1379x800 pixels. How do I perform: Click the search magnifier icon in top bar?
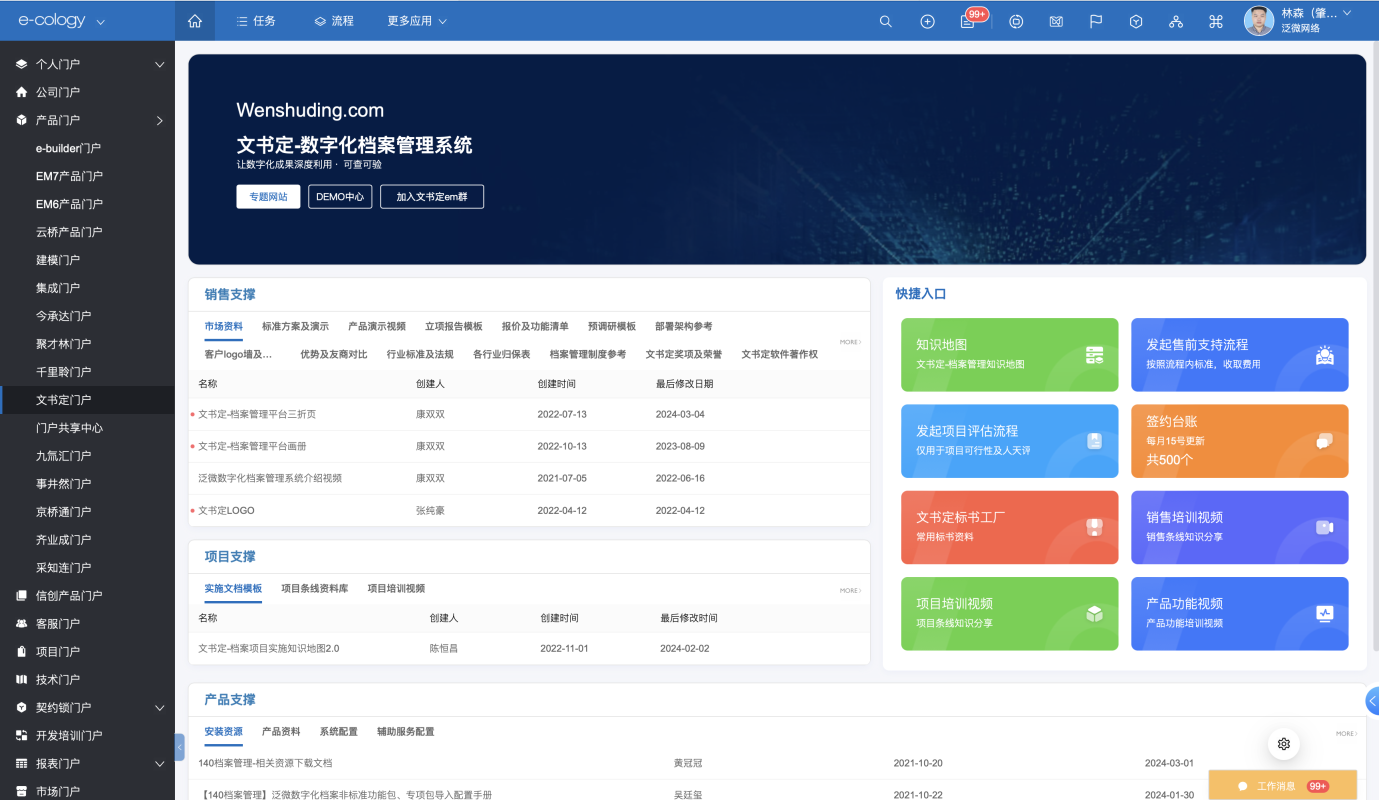coord(885,21)
